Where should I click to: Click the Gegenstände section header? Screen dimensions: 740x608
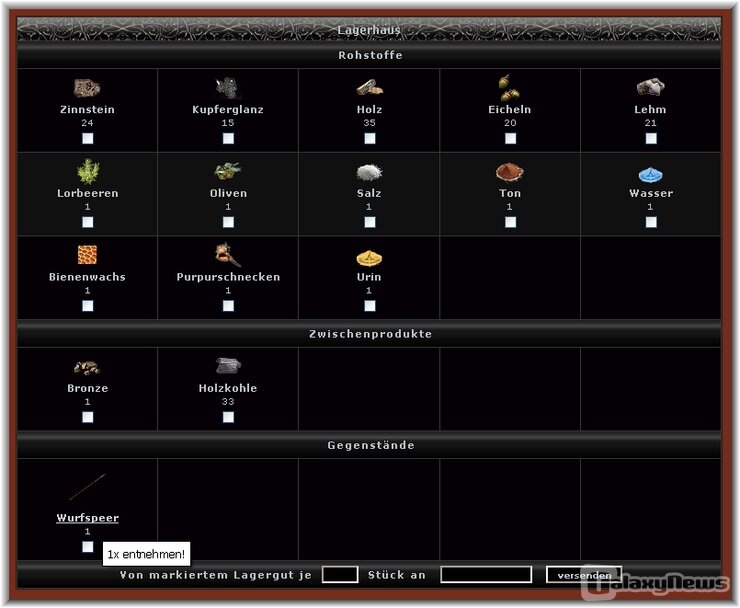coord(370,445)
